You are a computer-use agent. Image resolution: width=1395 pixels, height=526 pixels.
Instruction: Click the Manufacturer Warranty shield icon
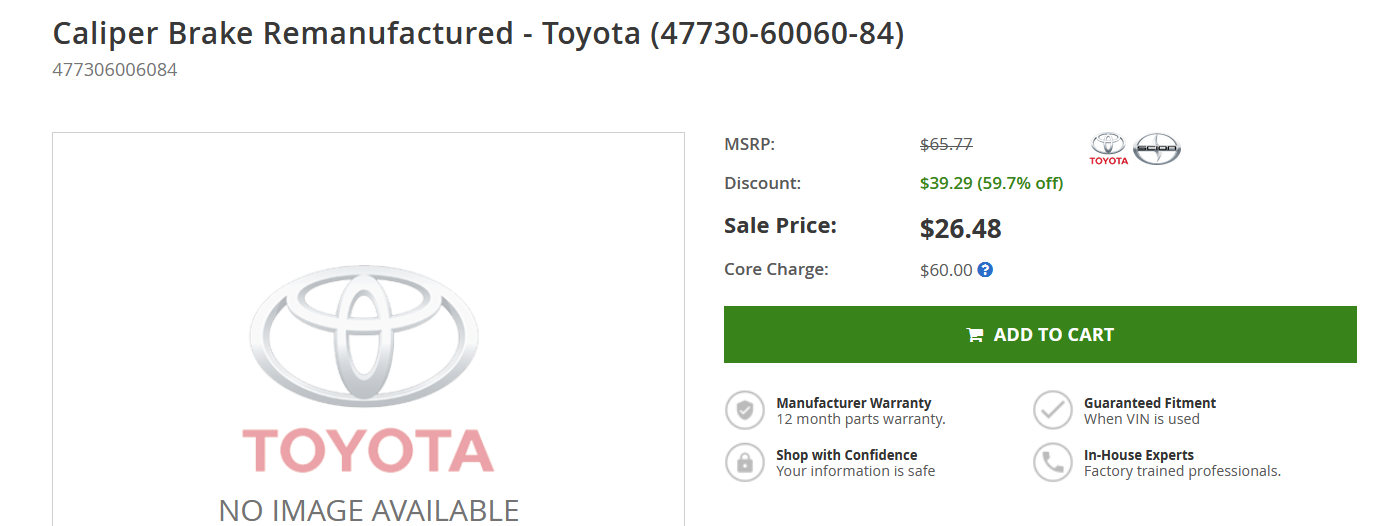click(x=744, y=410)
